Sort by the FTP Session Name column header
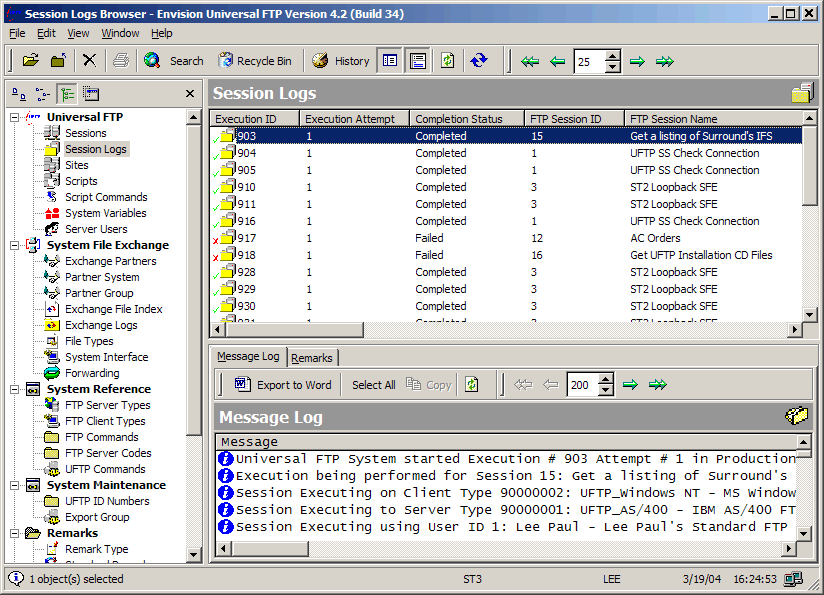824x595 pixels. pyautogui.click(x=714, y=119)
